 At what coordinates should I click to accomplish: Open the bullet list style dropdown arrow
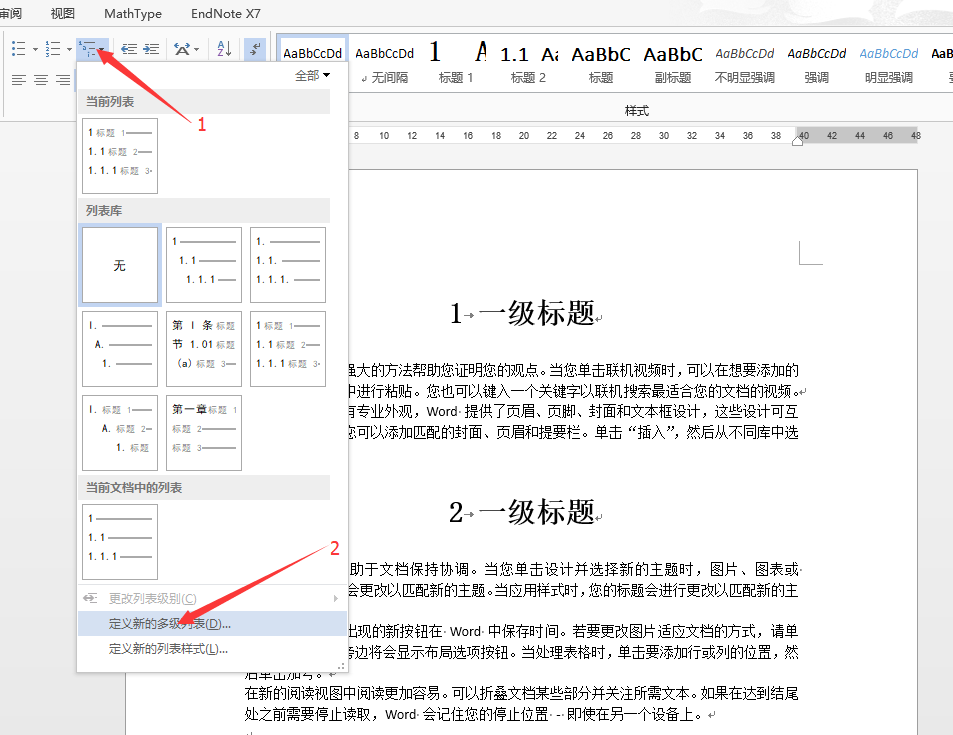pyautogui.click(x=35, y=49)
